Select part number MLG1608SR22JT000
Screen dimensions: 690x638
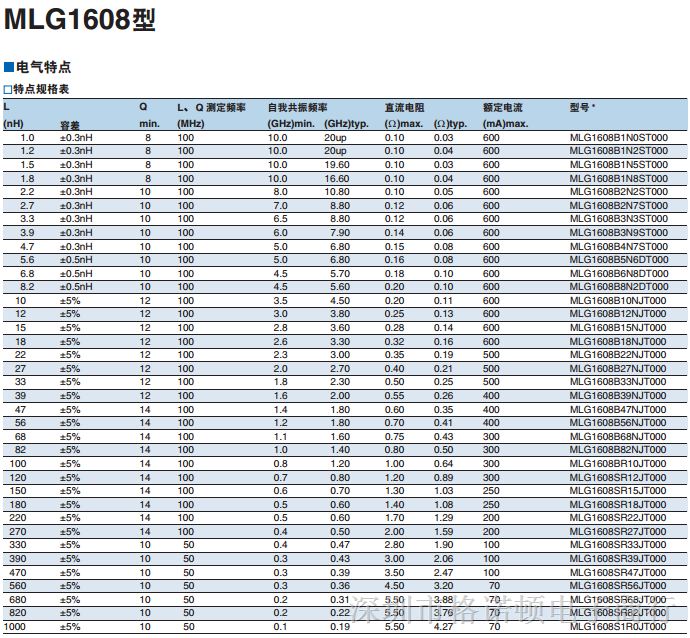click(x=618, y=518)
